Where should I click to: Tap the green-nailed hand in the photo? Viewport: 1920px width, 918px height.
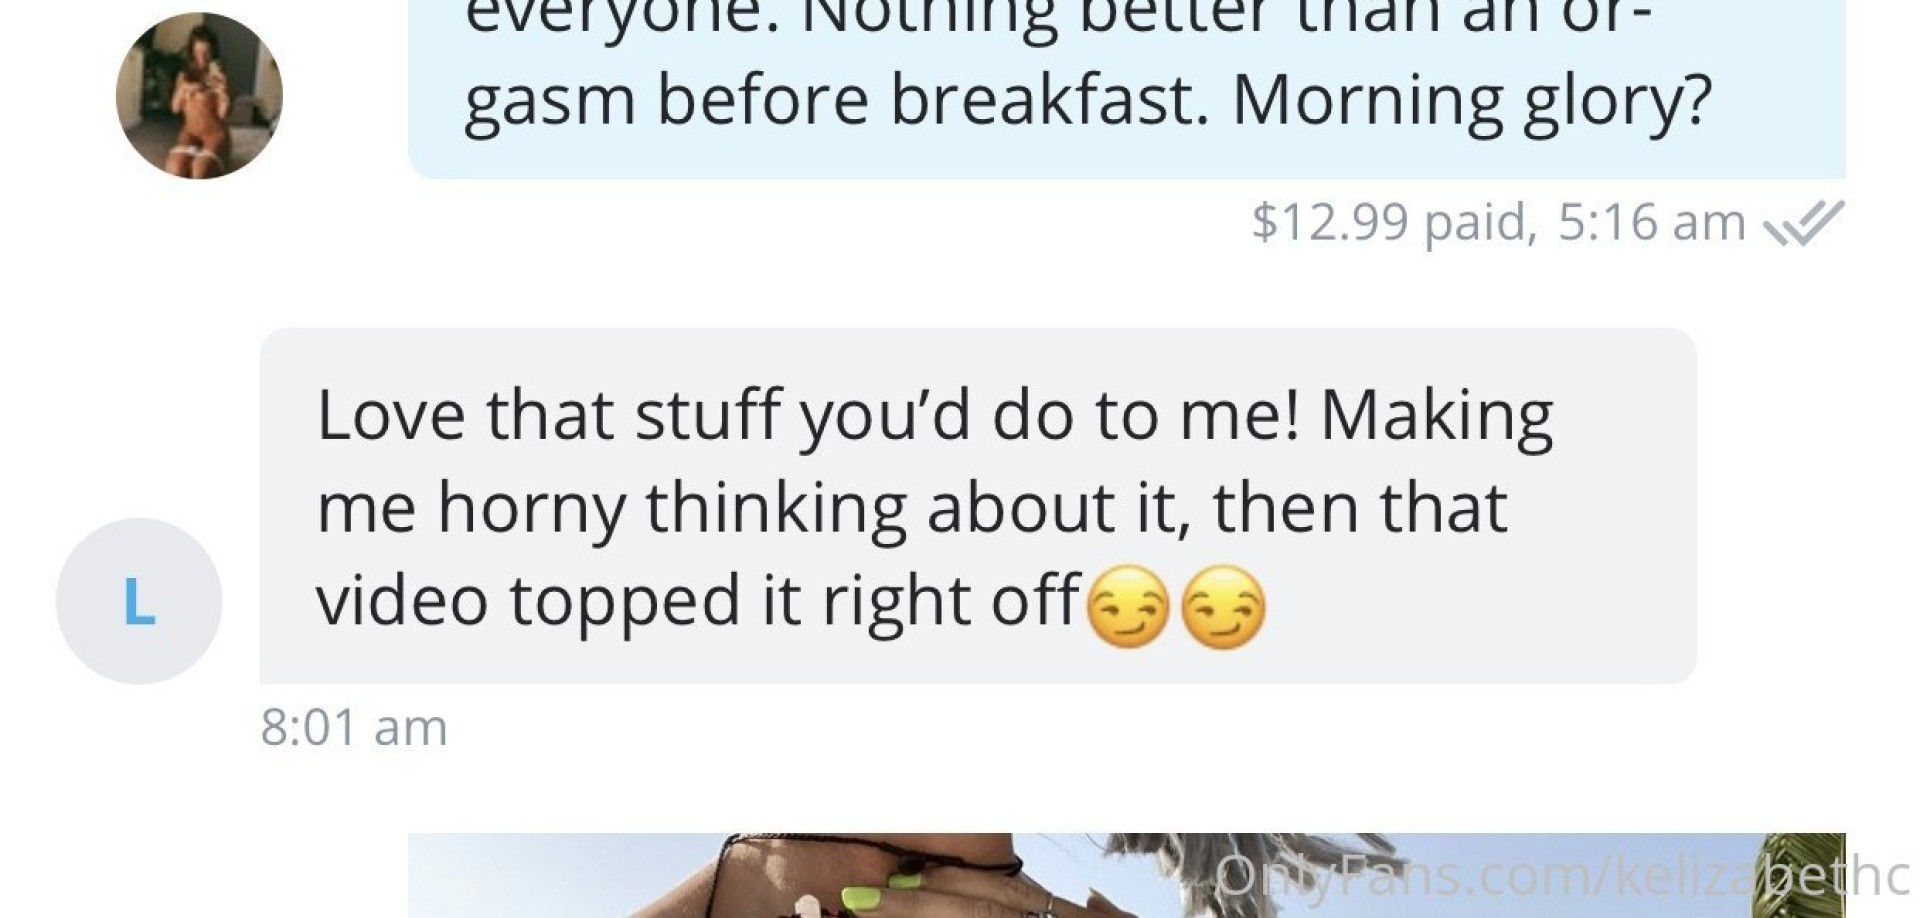(900, 888)
